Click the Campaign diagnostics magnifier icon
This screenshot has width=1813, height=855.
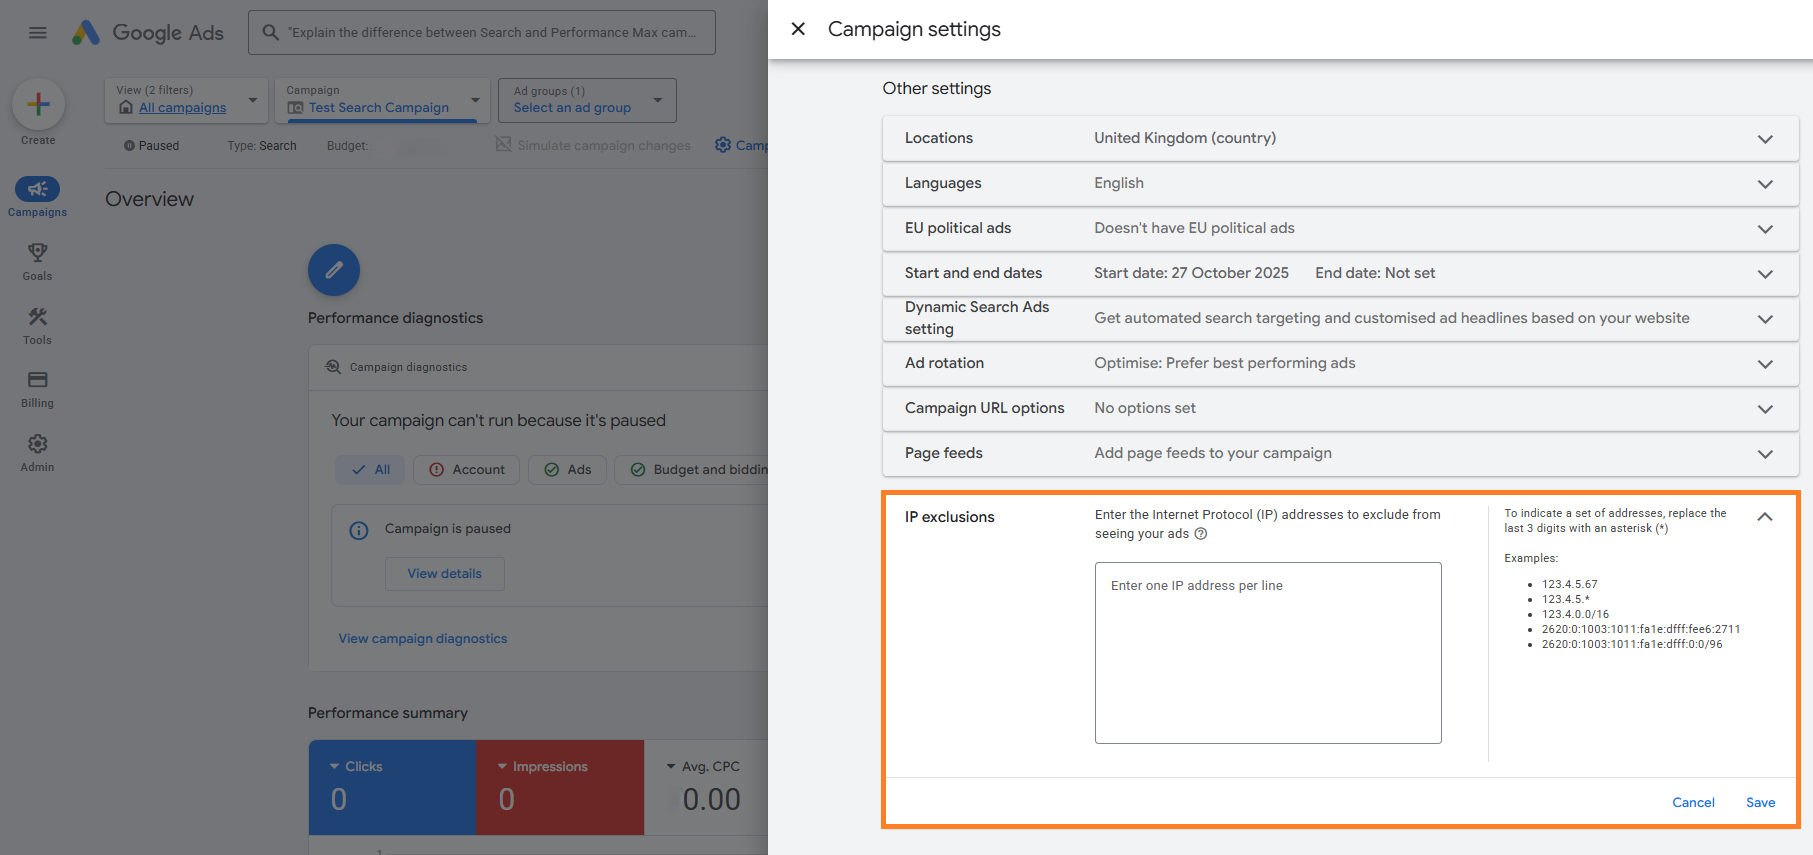click(x=333, y=367)
